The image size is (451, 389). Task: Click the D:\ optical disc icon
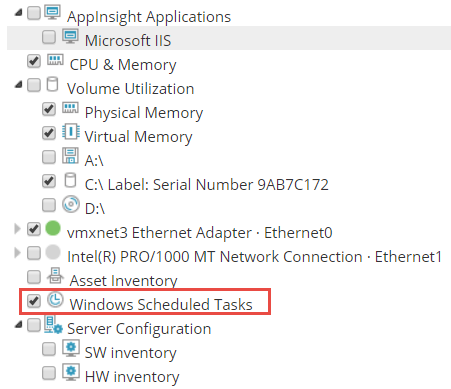coord(71,204)
